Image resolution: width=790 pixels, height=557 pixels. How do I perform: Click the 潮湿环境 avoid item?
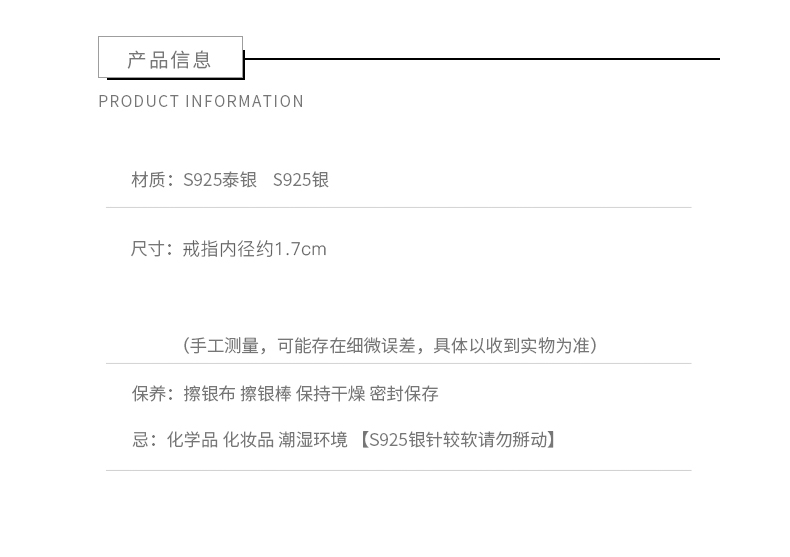coord(312,439)
